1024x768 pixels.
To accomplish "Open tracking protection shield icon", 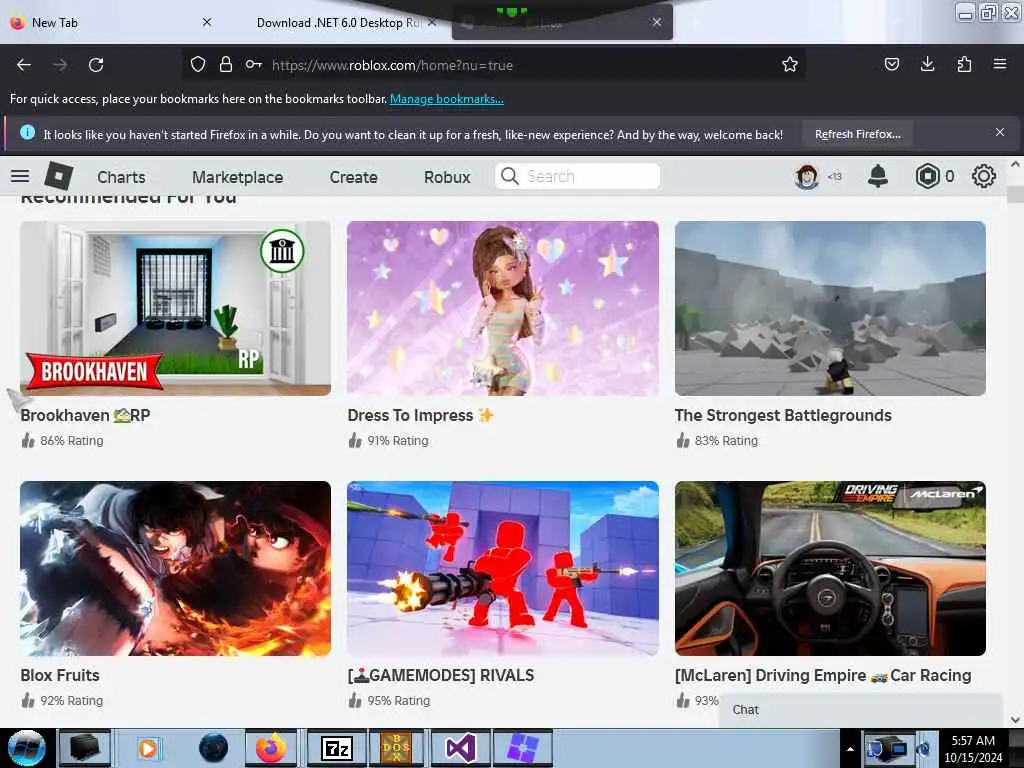I will (198, 64).
